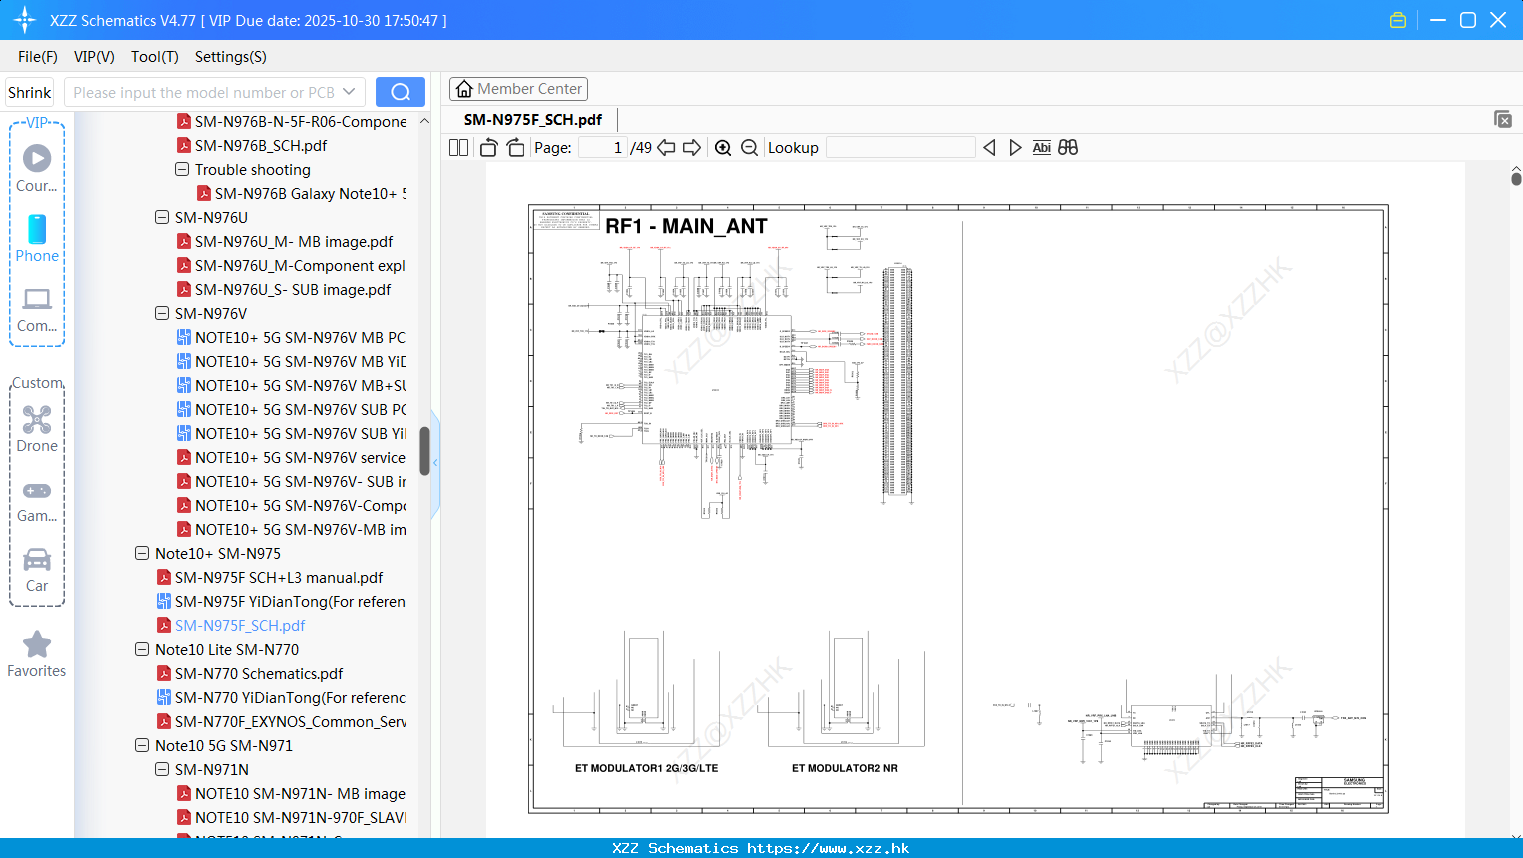
Task: Open the VIP(V) menu
Action: 94,57
